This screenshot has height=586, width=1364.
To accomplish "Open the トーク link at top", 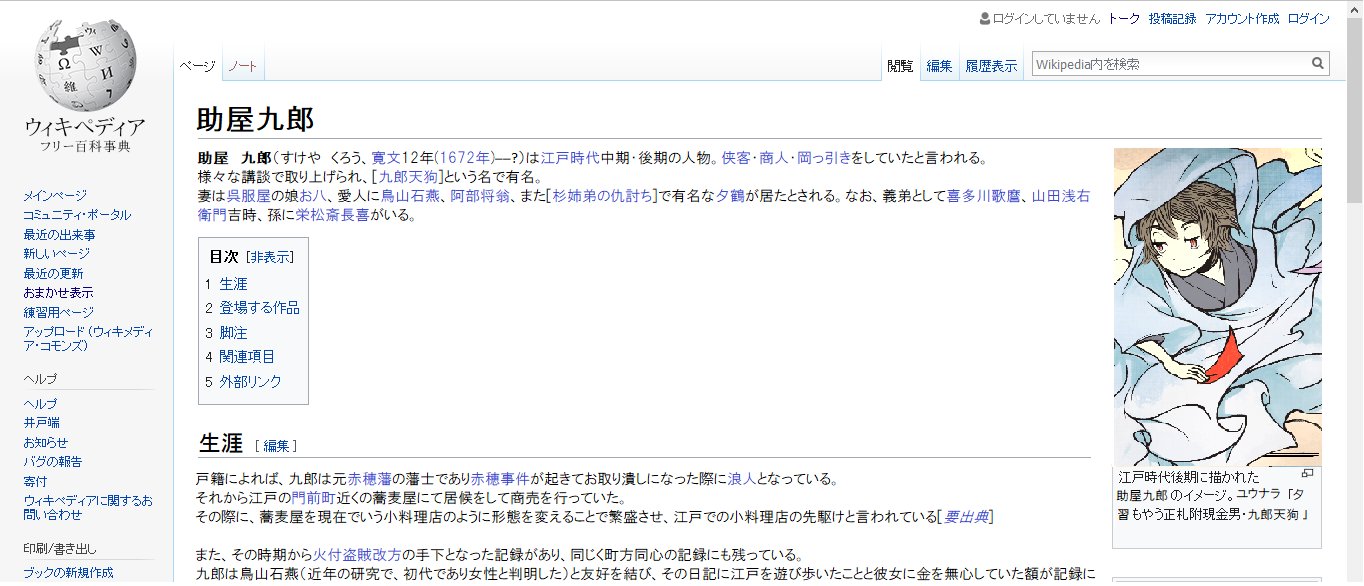I will (x=1124, y=18).
